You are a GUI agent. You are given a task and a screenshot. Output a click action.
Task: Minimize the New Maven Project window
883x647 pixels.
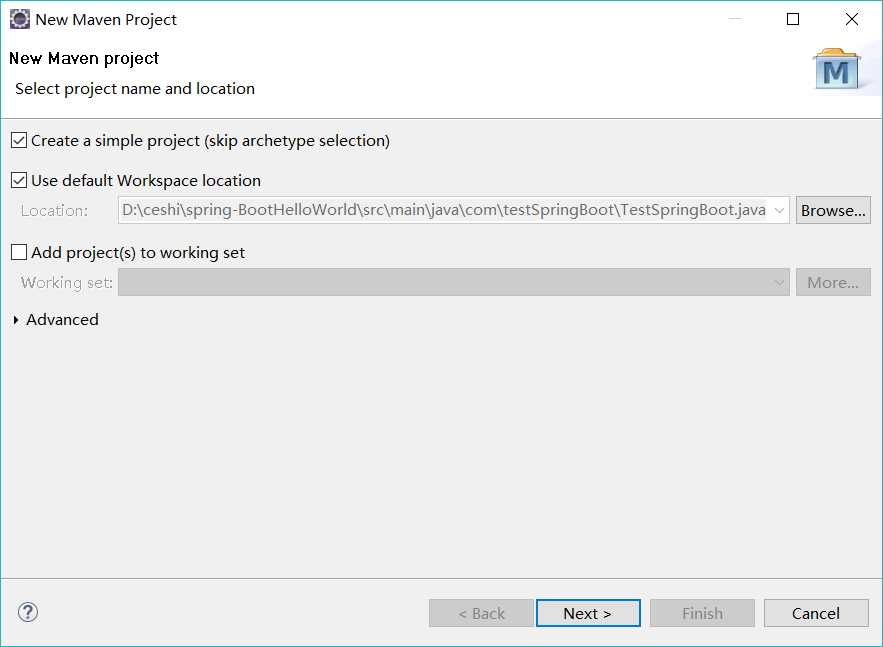(x=735, y=19)
